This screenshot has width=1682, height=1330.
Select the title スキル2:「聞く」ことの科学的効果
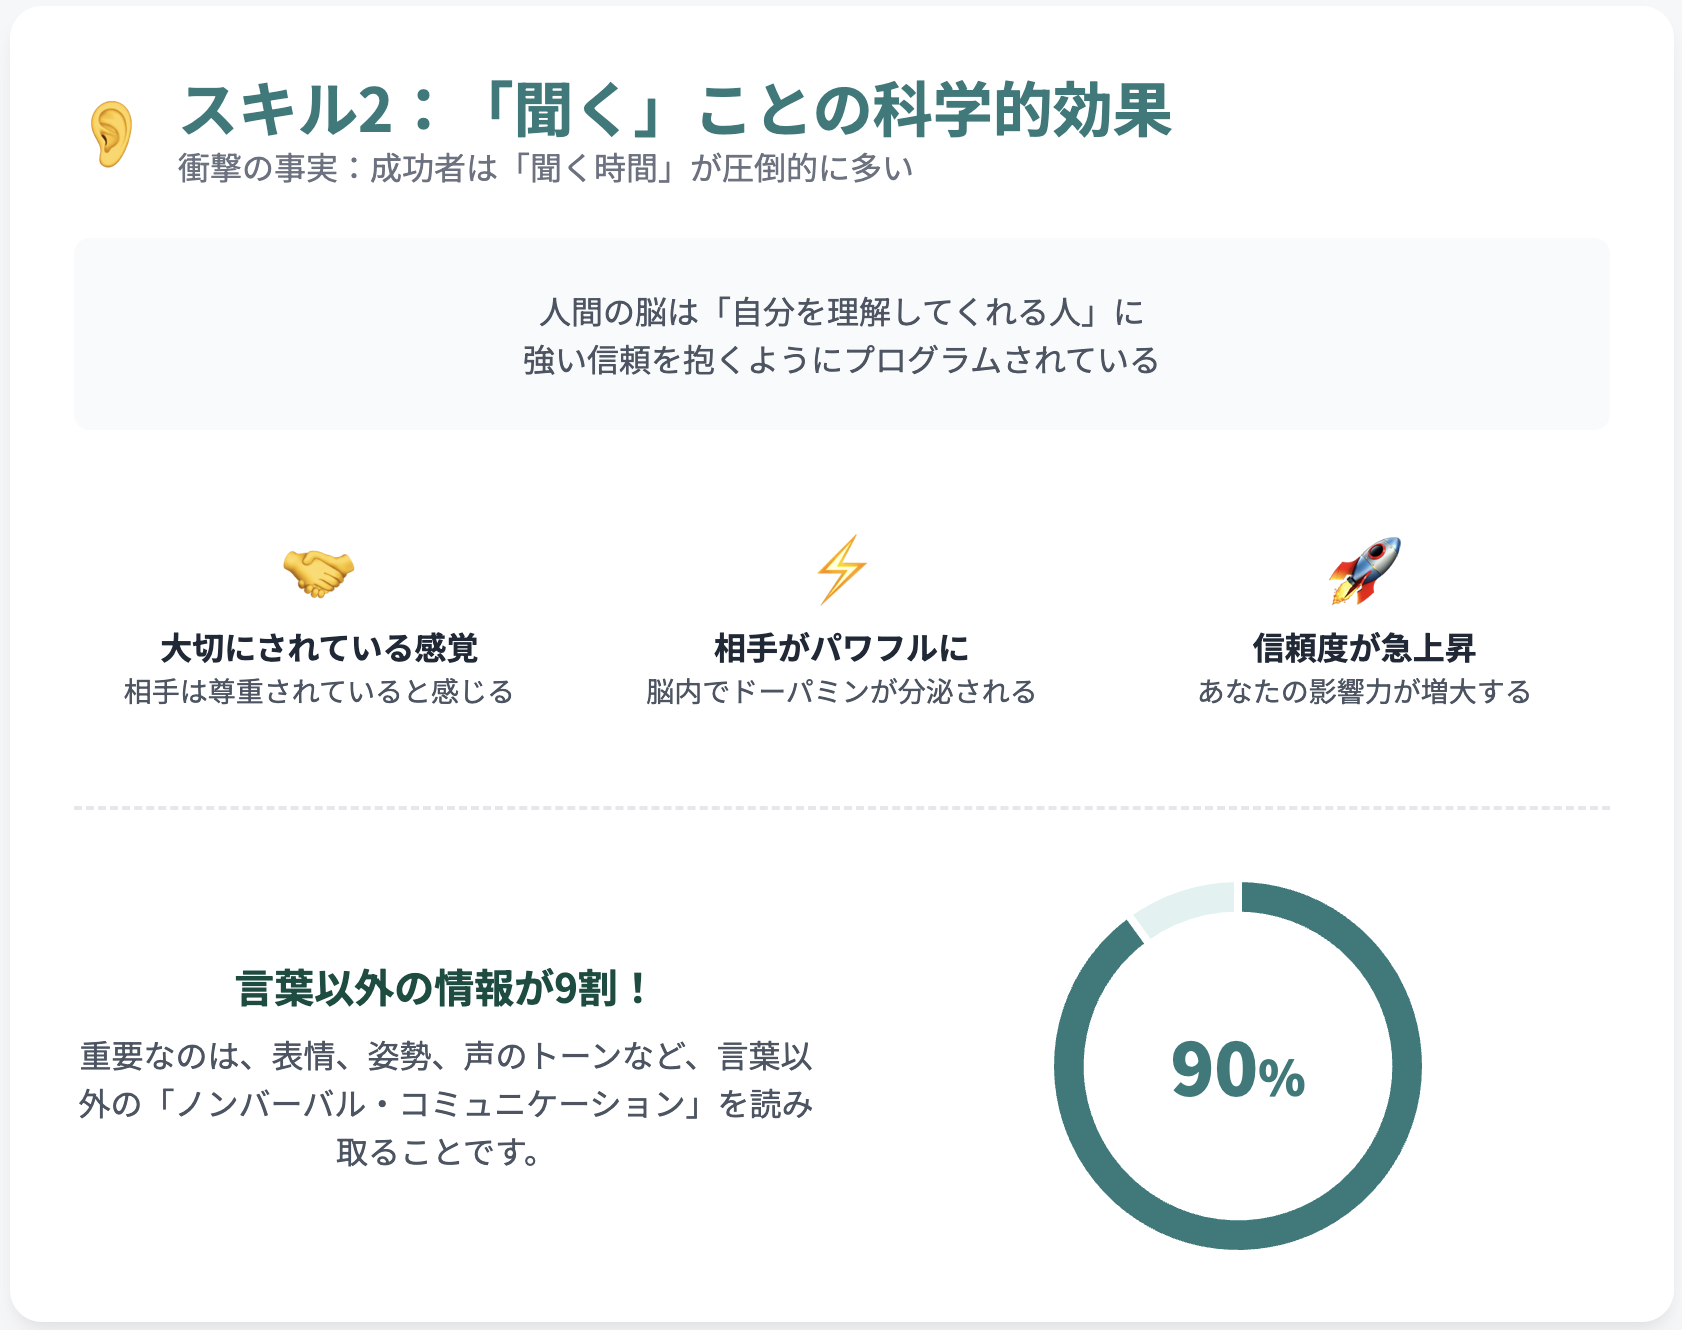tap(676, 109)
